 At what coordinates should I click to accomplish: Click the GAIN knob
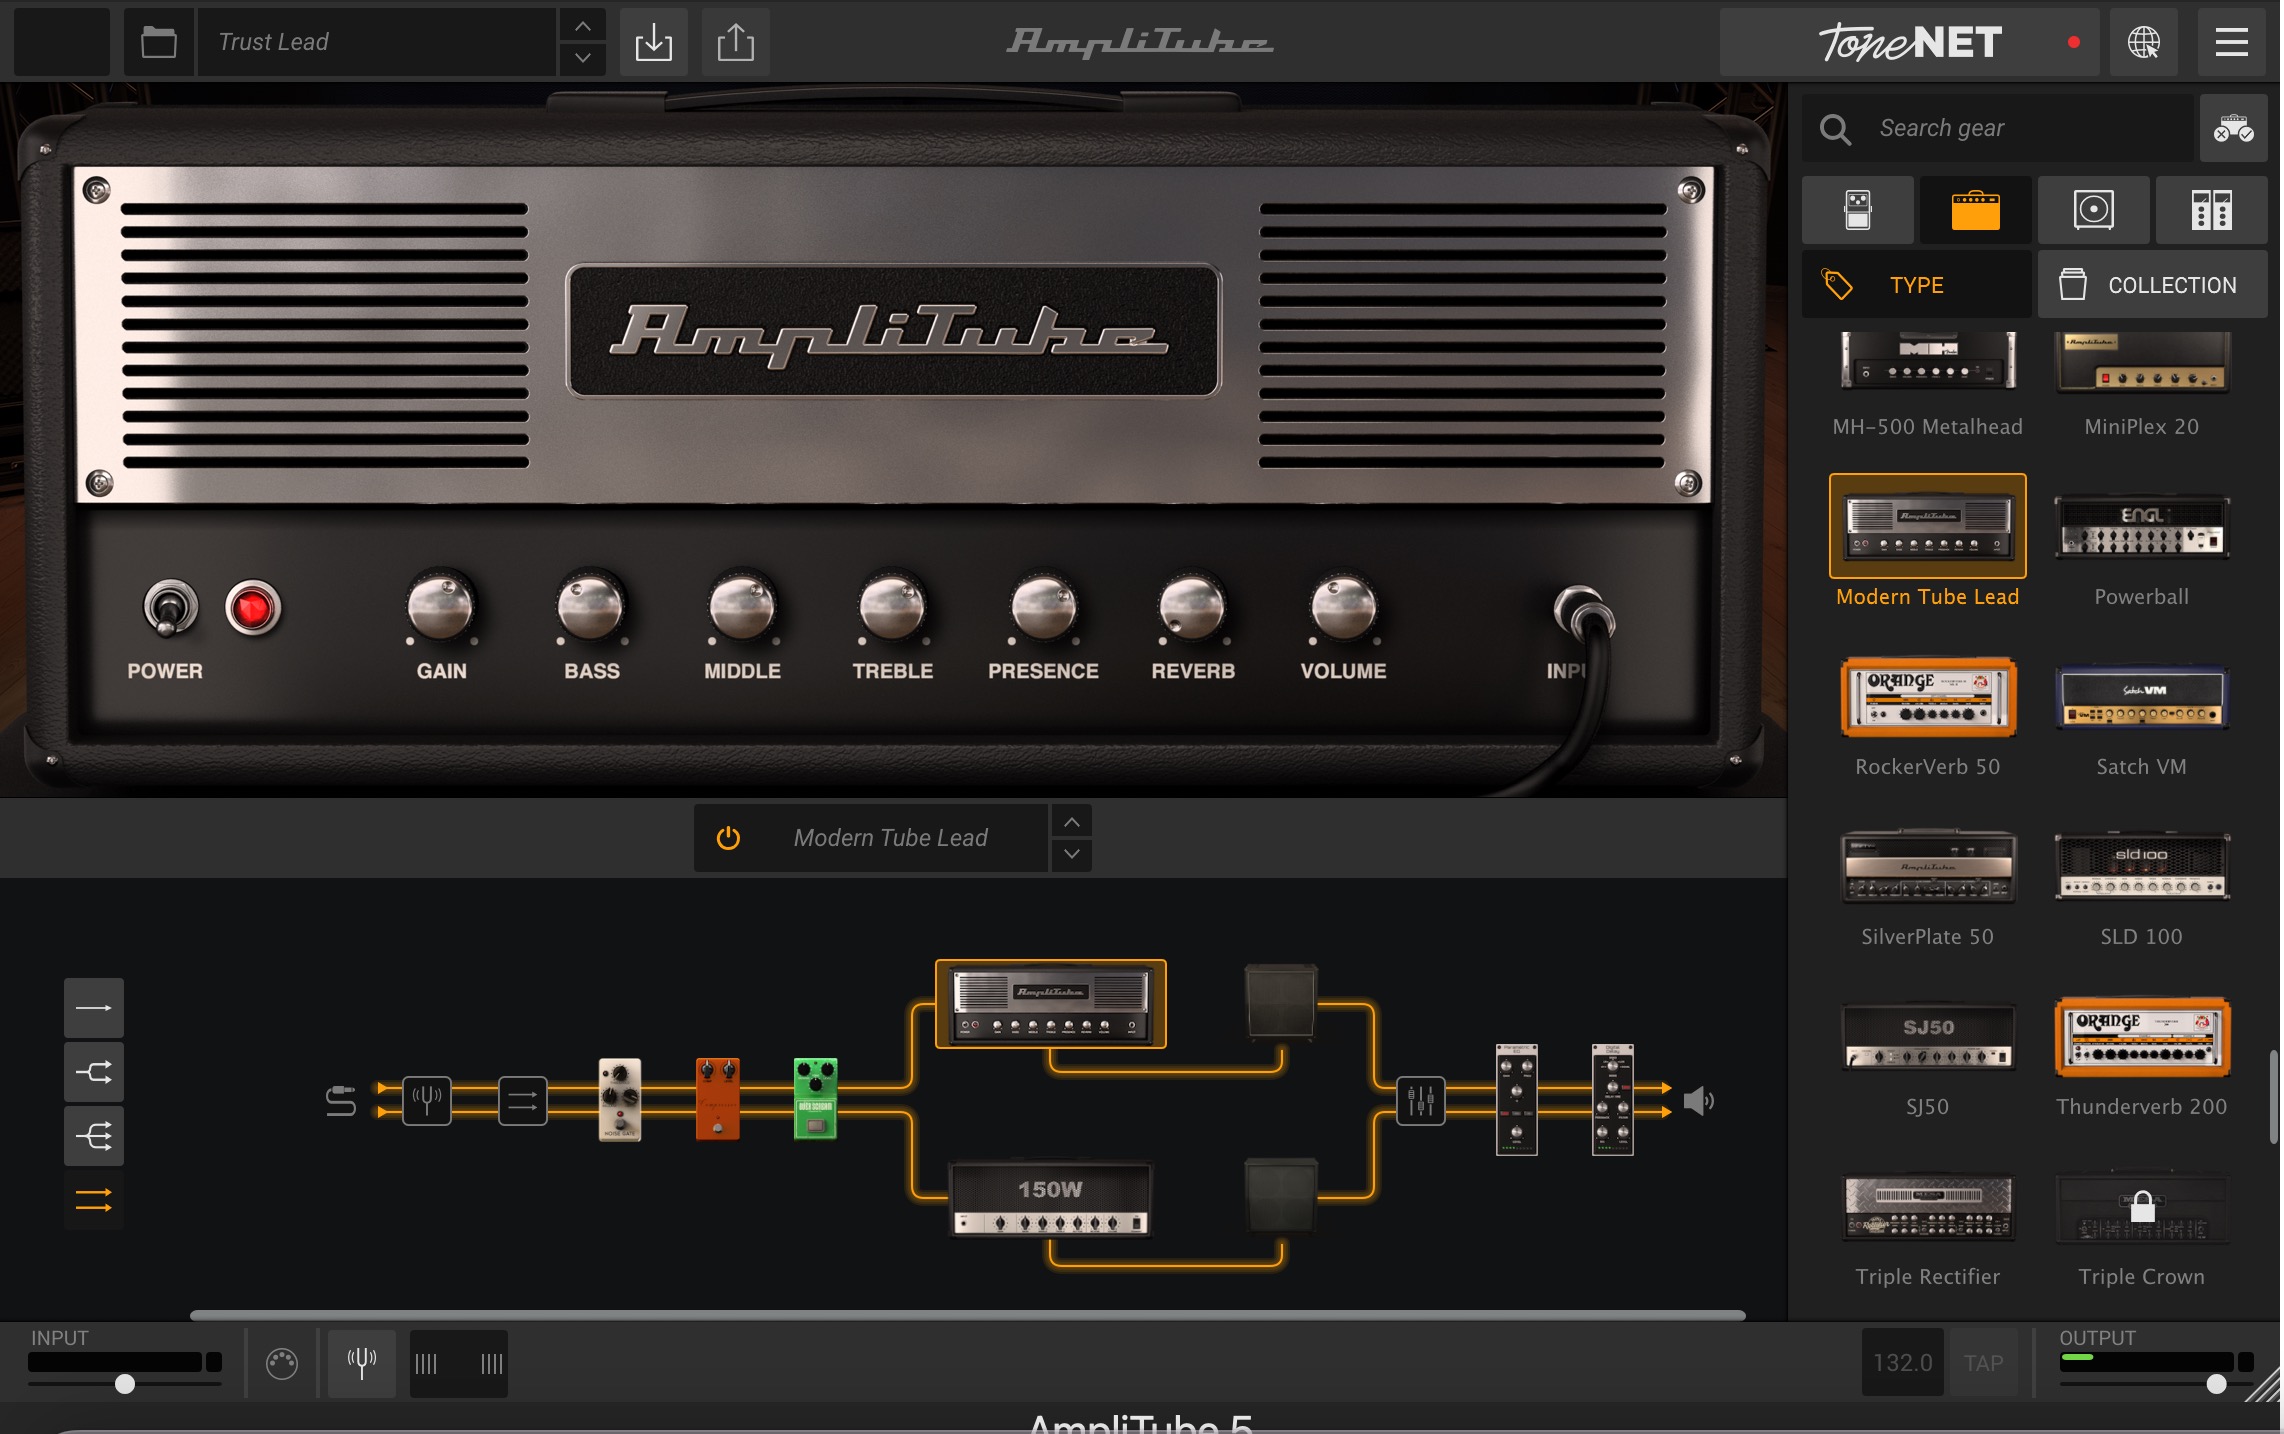[441, 607]
